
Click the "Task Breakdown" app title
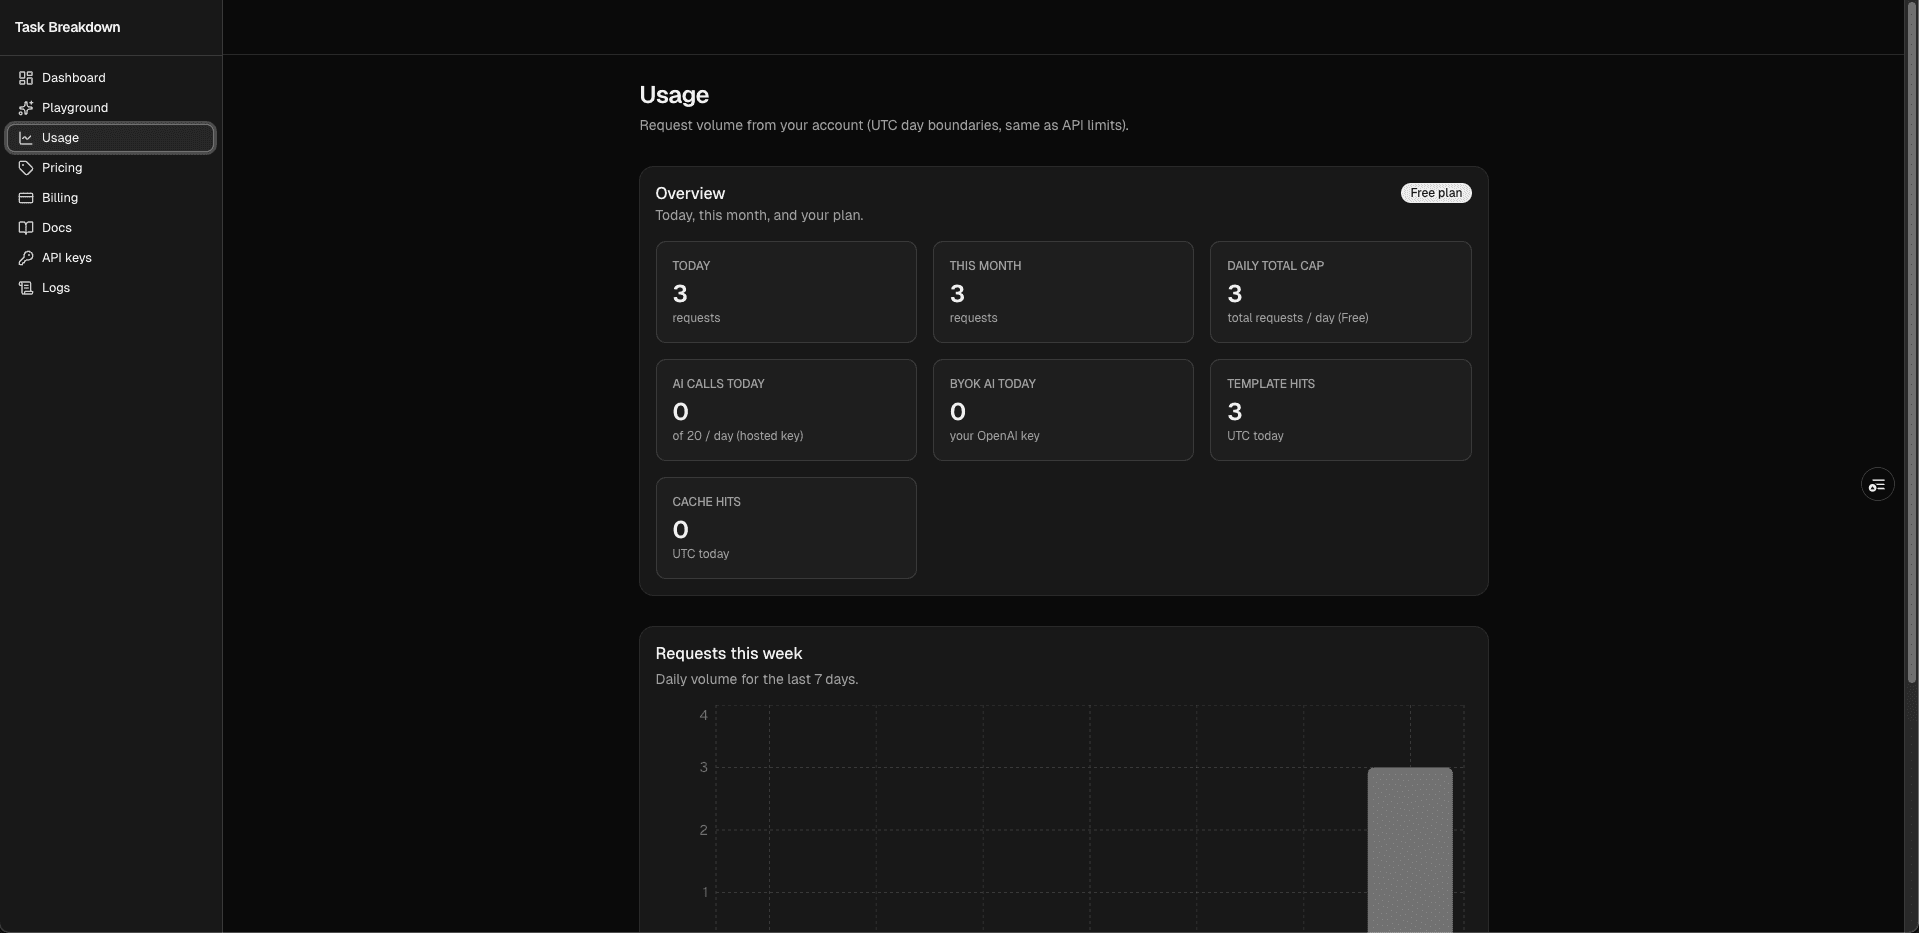click(66, 27)
